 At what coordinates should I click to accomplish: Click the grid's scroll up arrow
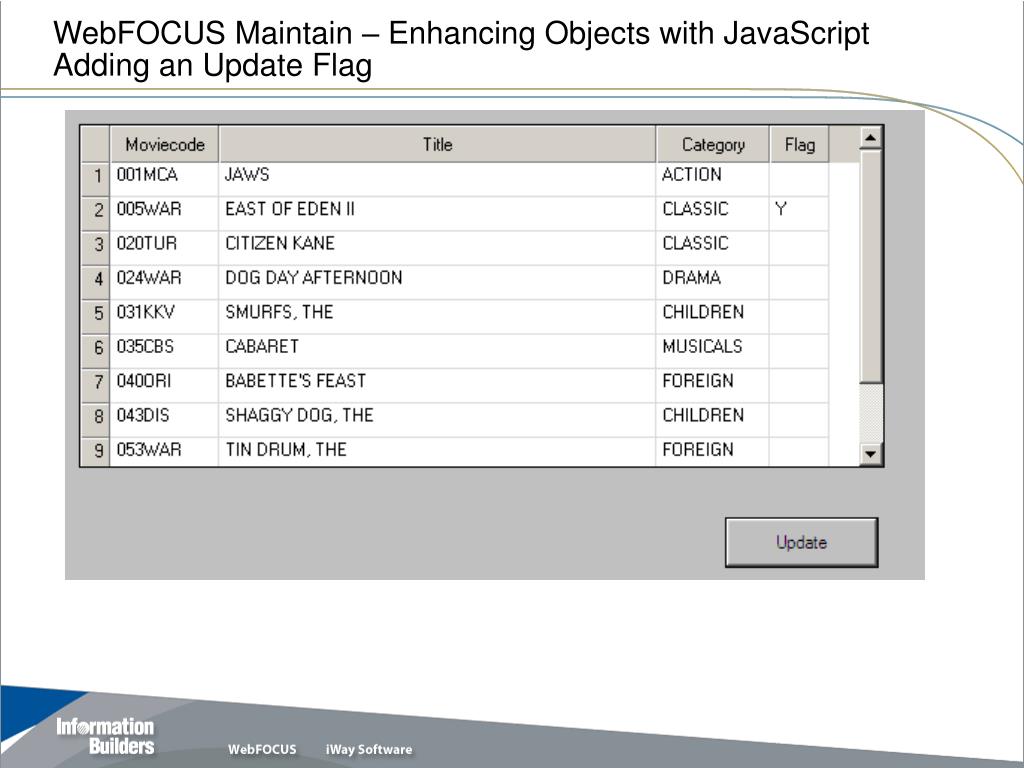[871, 138]
